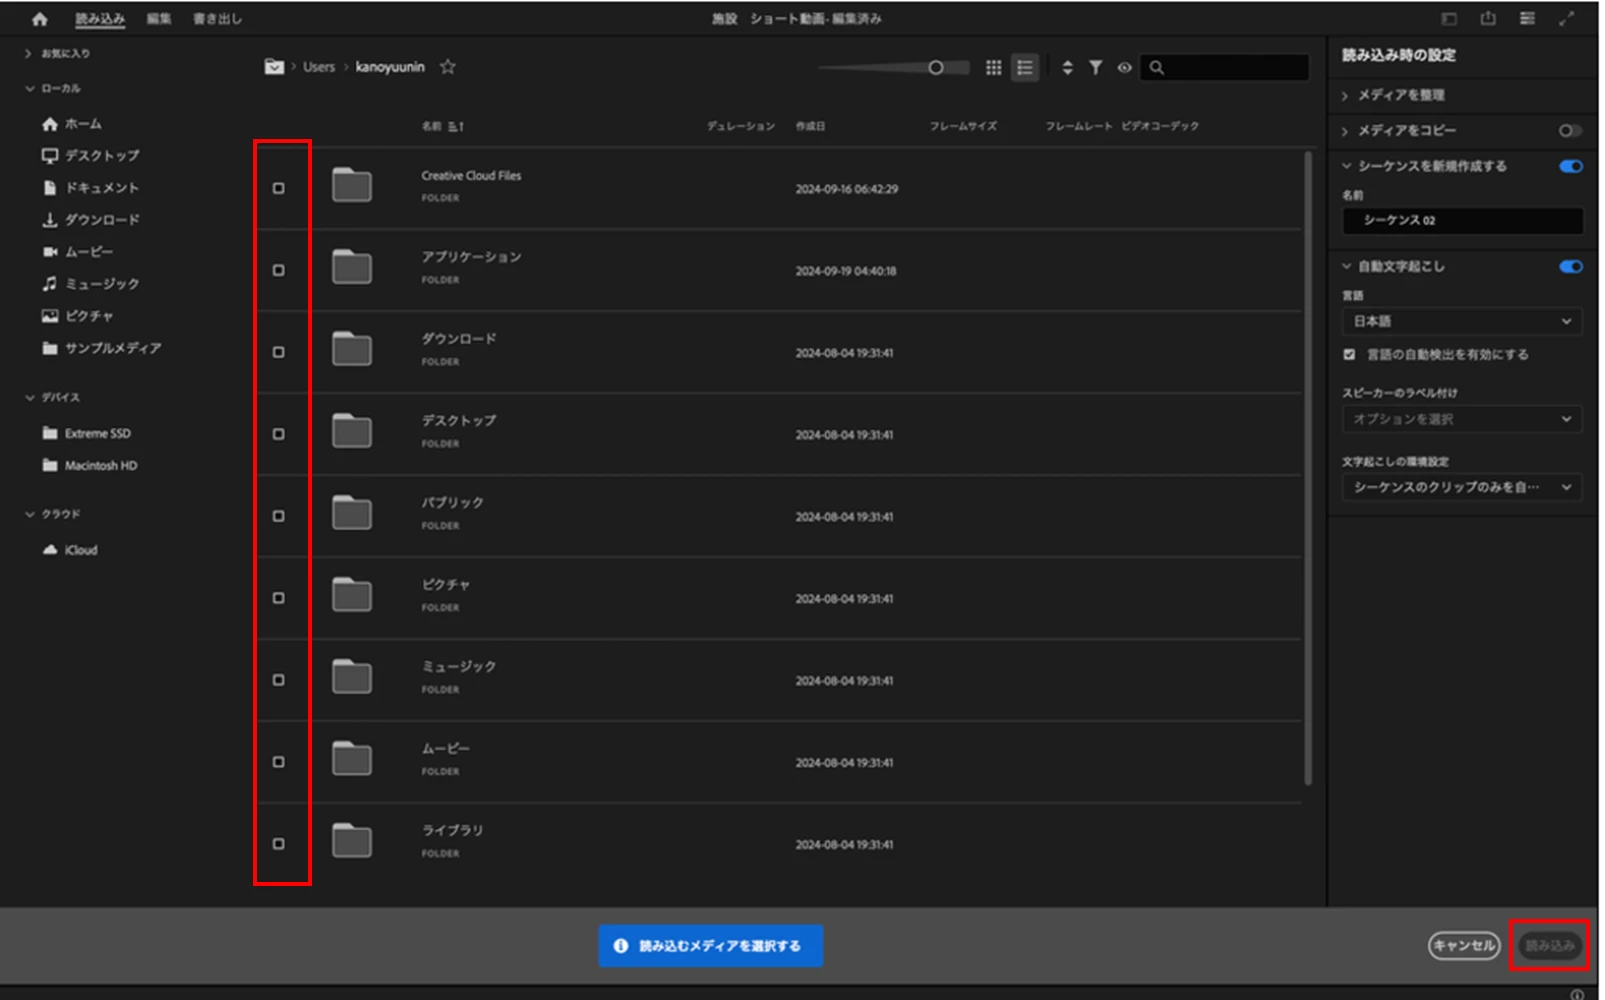Open ミュージック location in sidebar

(91, 284)
